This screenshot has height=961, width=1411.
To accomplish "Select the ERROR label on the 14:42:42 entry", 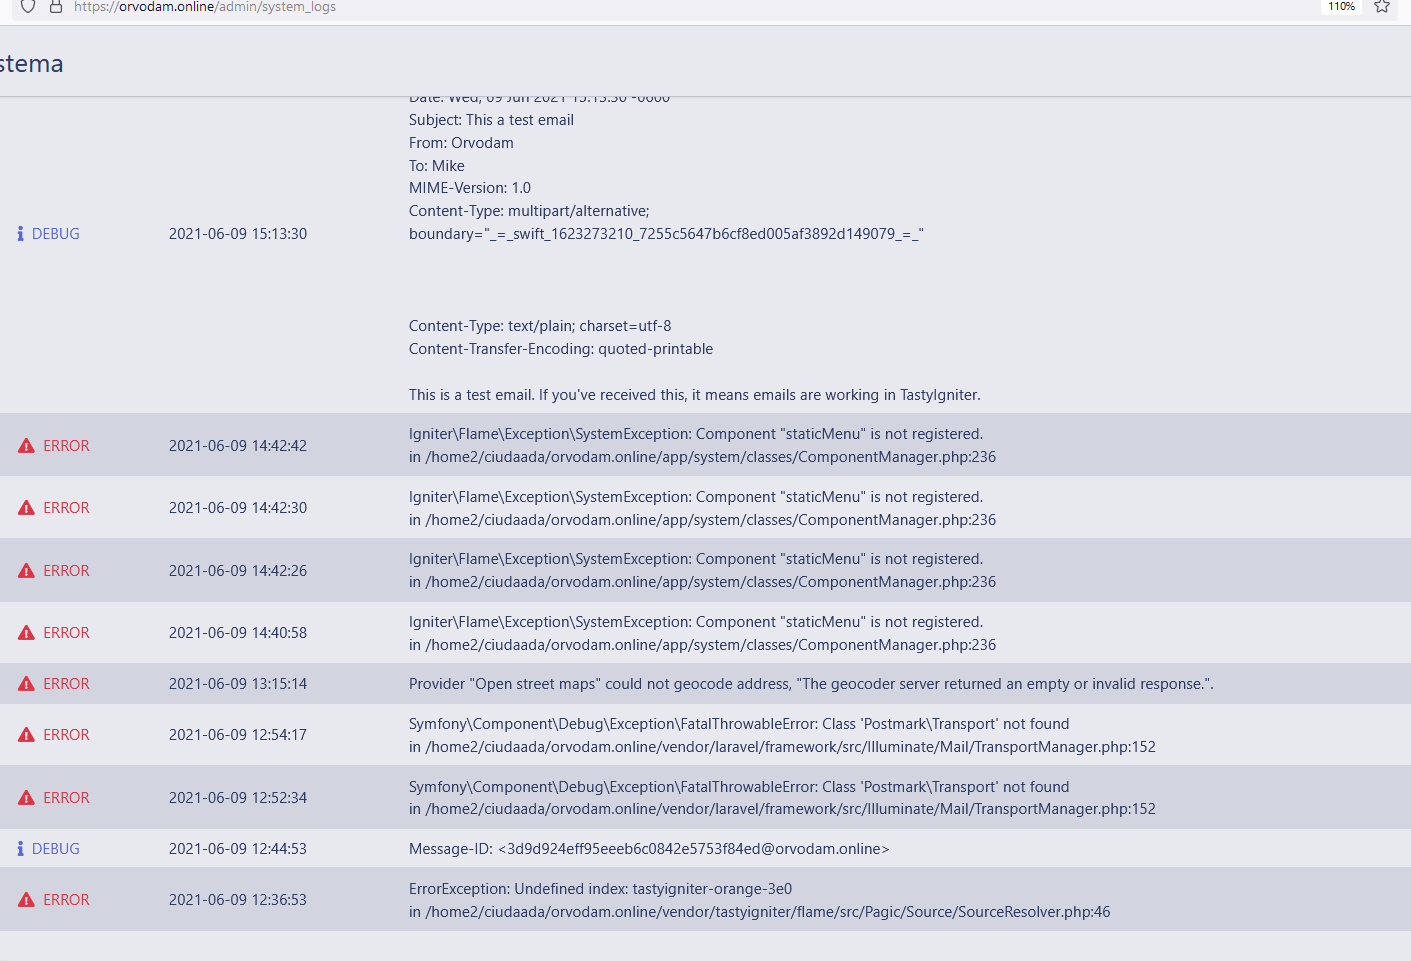I will click(x=65, y=445).
